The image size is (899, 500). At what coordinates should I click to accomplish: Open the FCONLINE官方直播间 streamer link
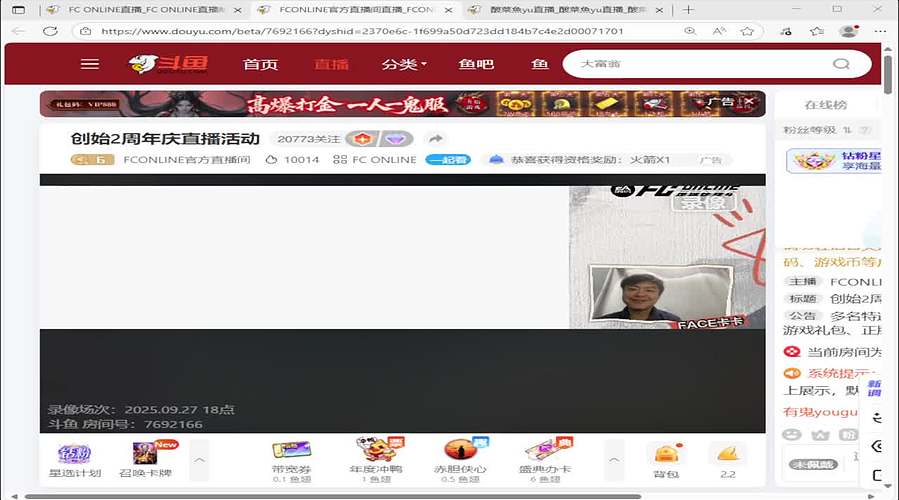point(187,160)
